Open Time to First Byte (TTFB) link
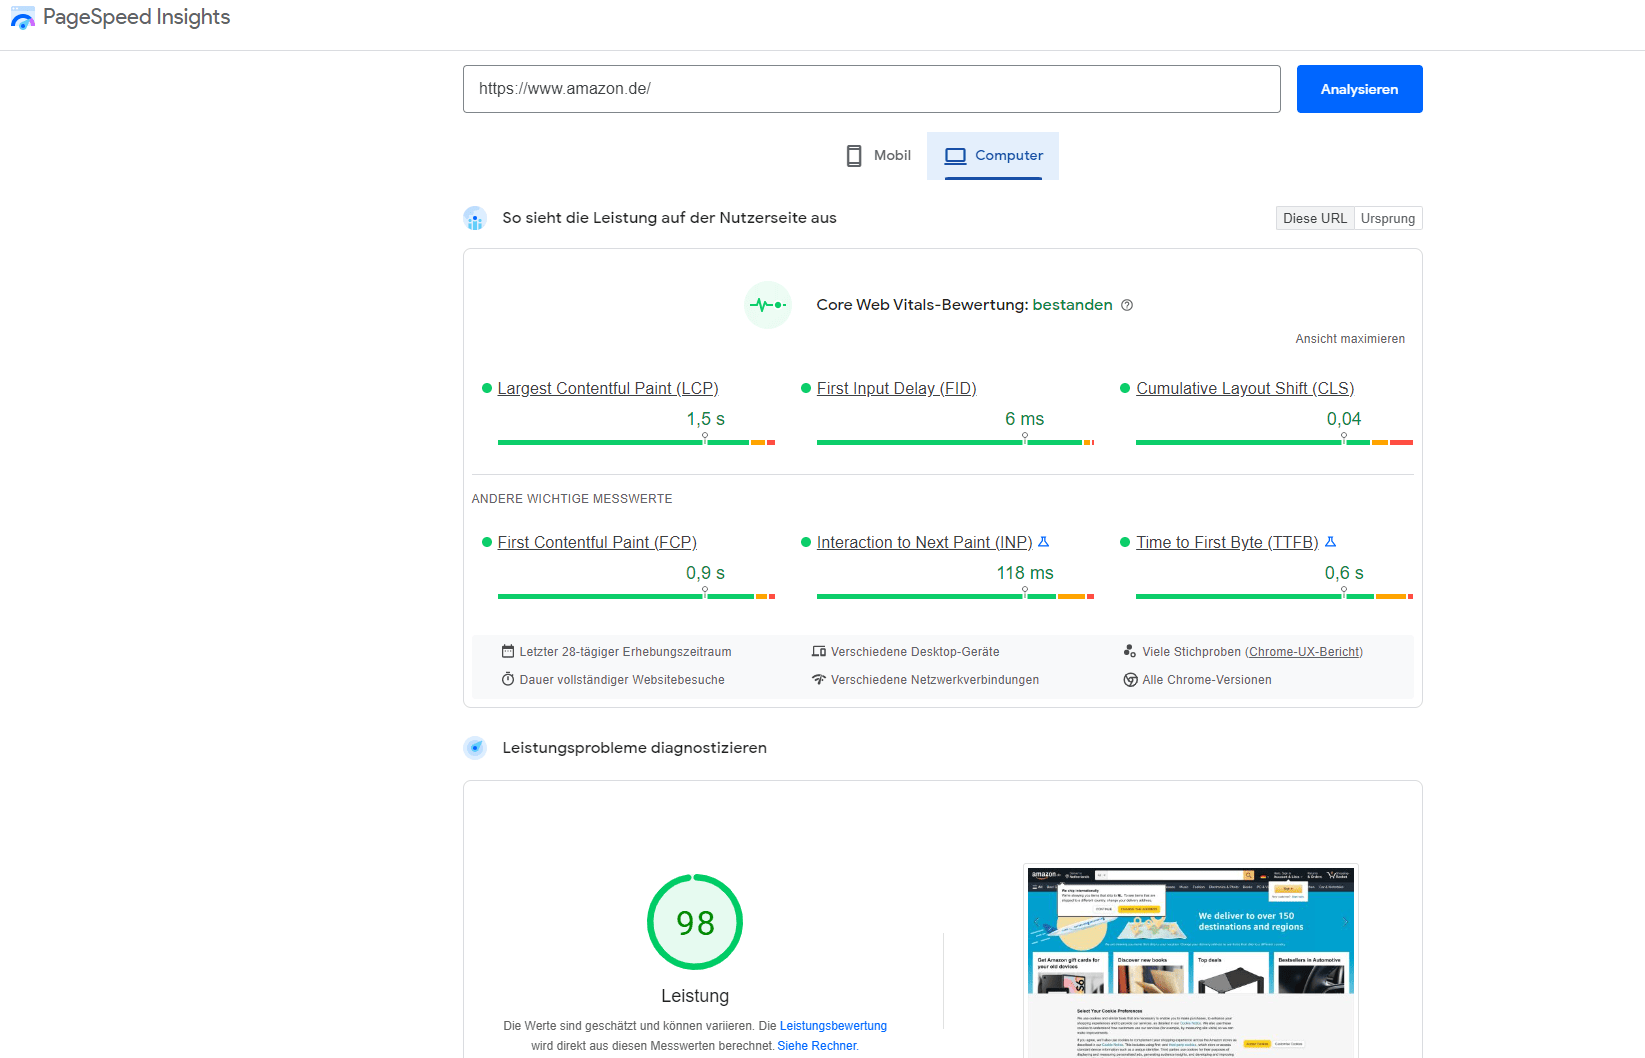1645x1058 pixels. coord(1227,542)
